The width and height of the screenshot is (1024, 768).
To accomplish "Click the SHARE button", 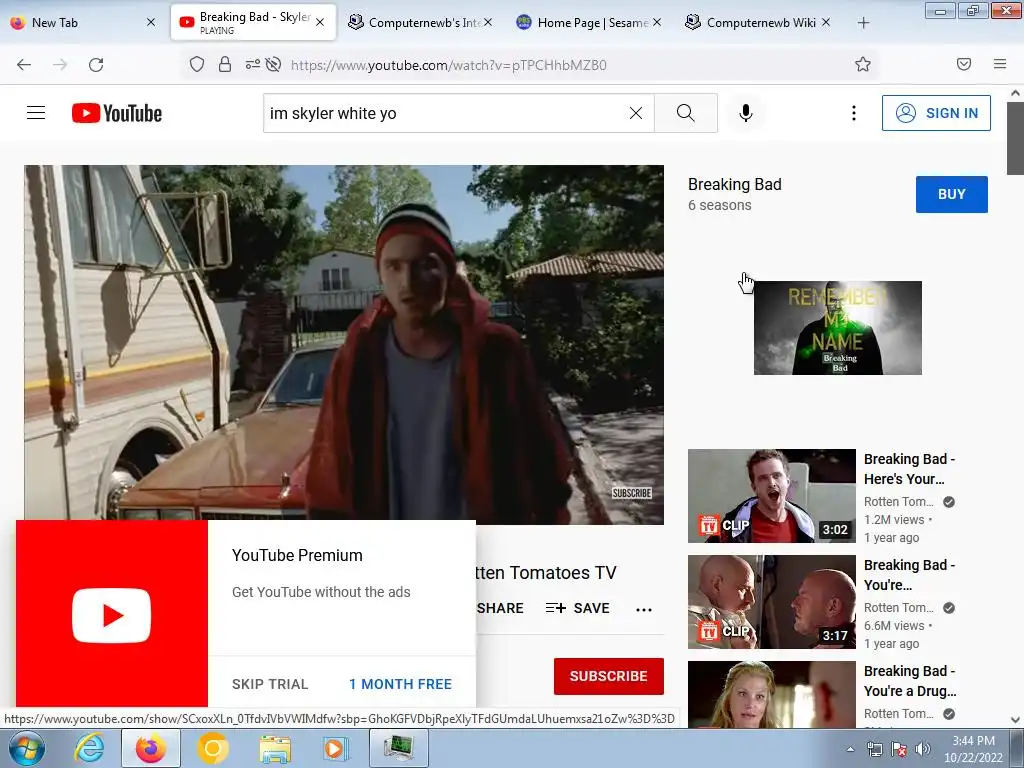I will 500,608.
